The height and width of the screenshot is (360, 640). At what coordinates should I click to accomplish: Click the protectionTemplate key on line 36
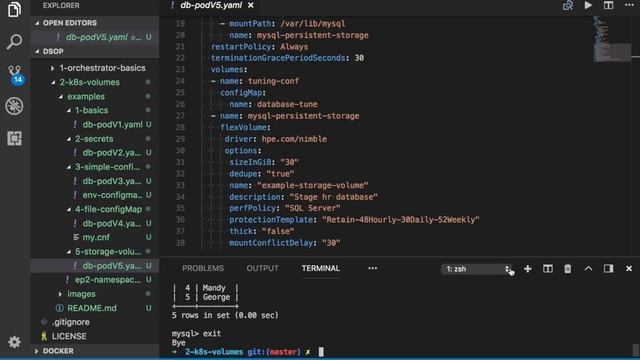[271, 220]
